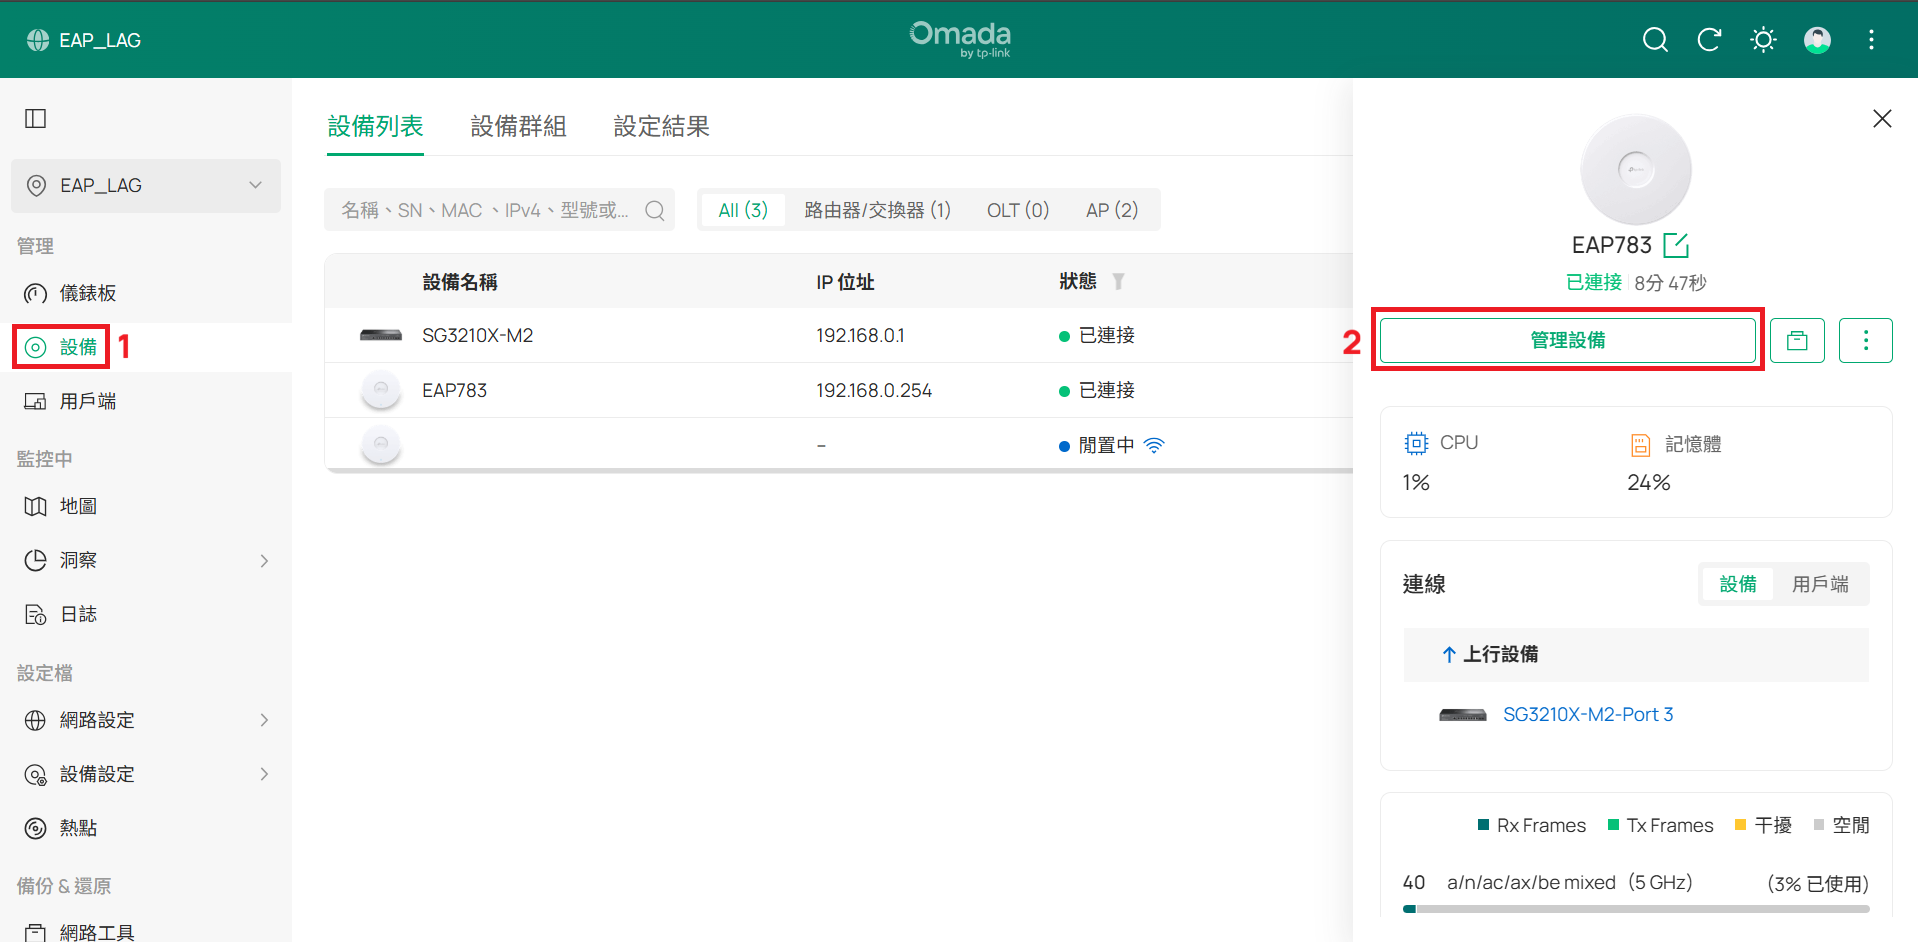Expand the 洞察 insights submenu chevron

[264, 561]
